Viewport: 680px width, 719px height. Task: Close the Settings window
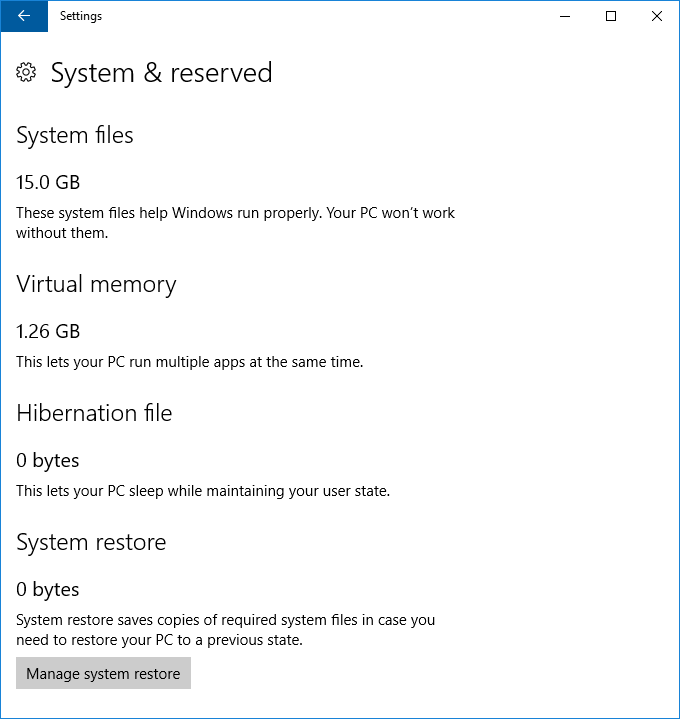(x=657, y=16)
